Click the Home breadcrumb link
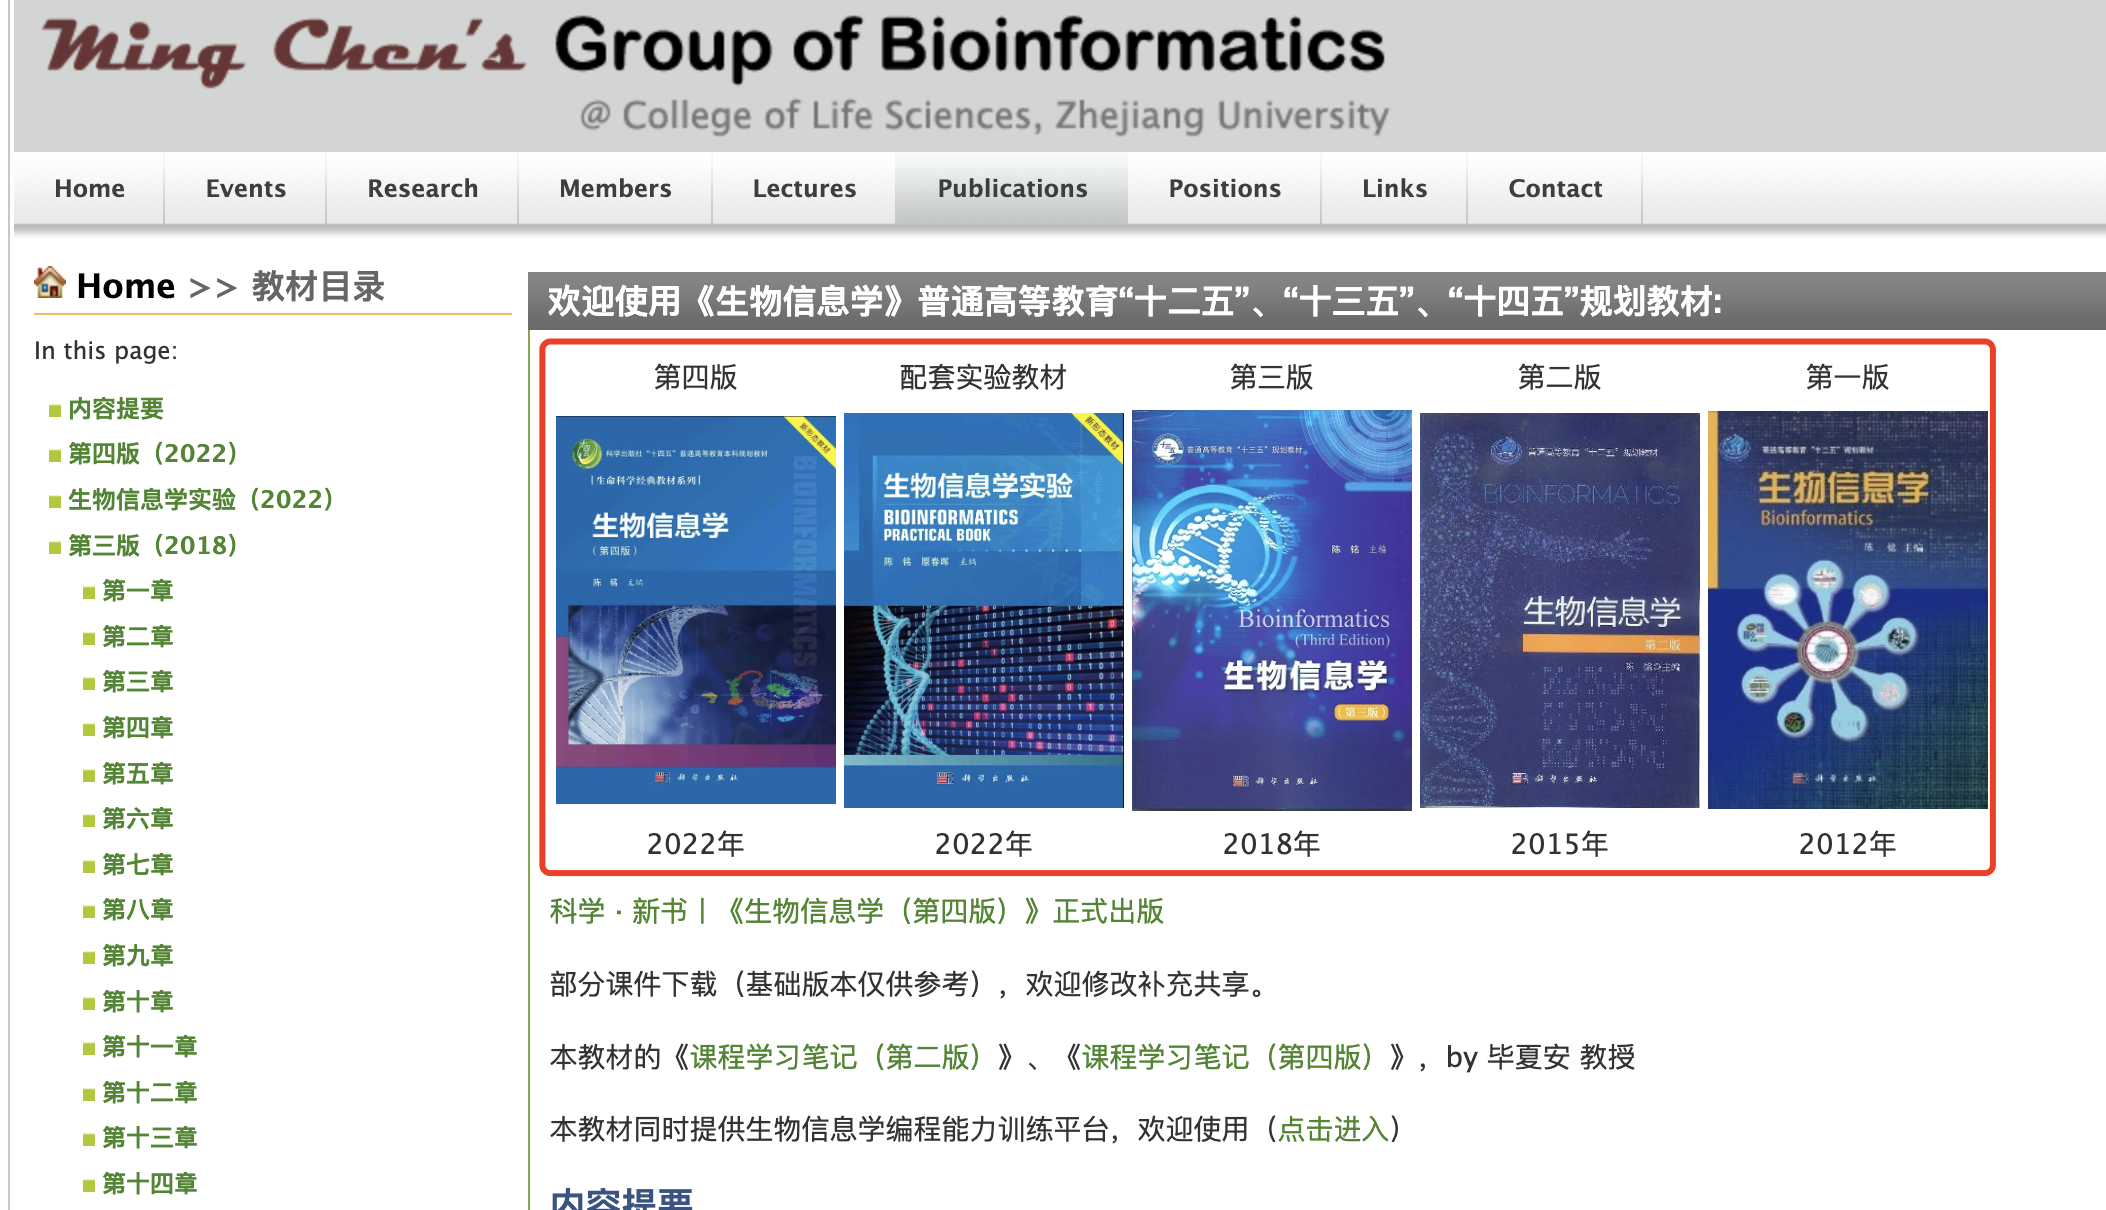 click(126, 286)
